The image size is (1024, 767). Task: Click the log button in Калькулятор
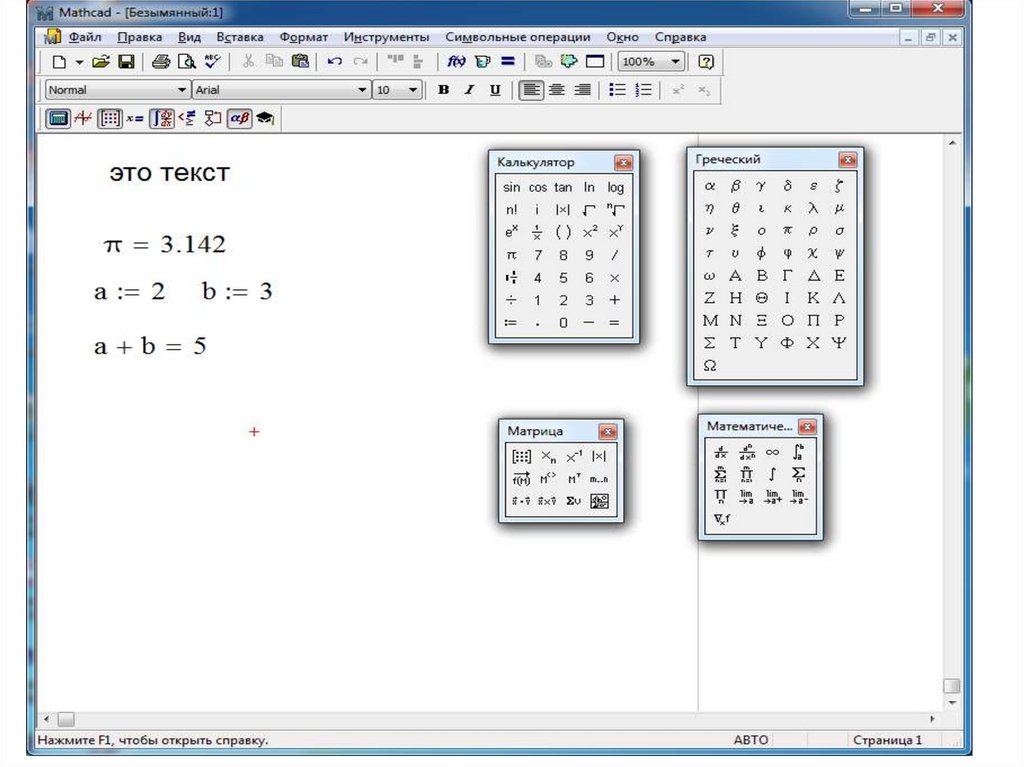click(x=615, y=188)
